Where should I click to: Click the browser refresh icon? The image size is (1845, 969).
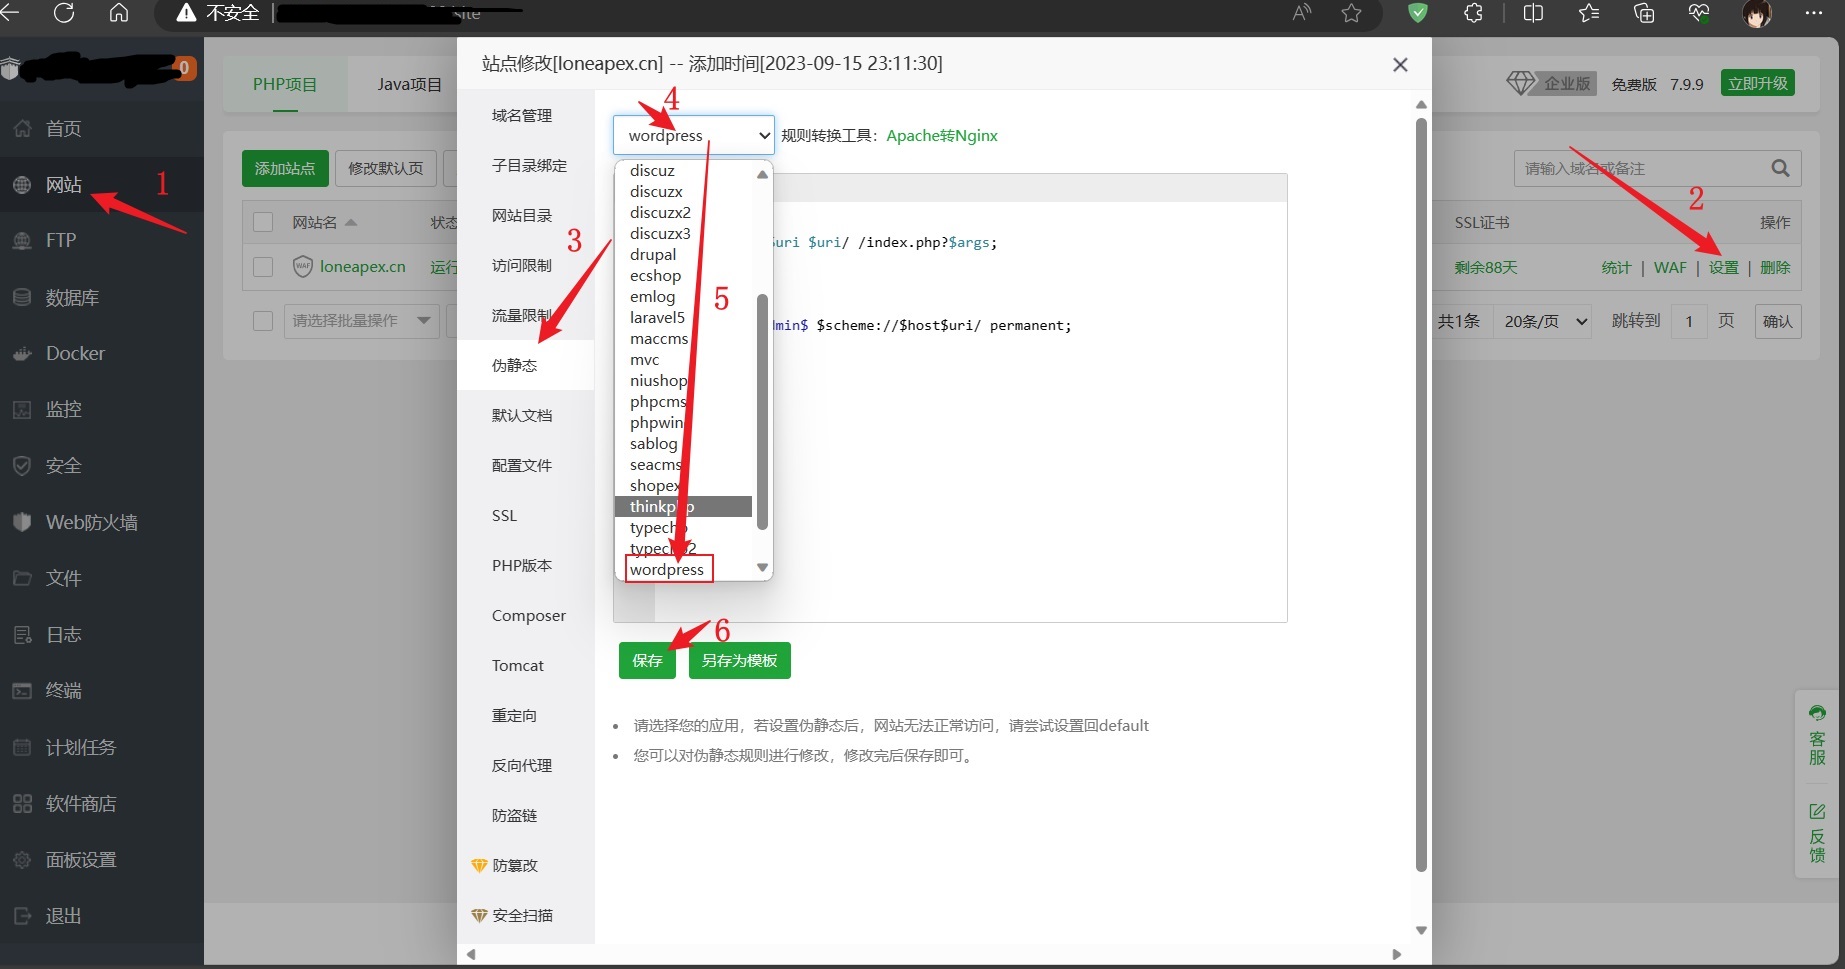point(64,13)
